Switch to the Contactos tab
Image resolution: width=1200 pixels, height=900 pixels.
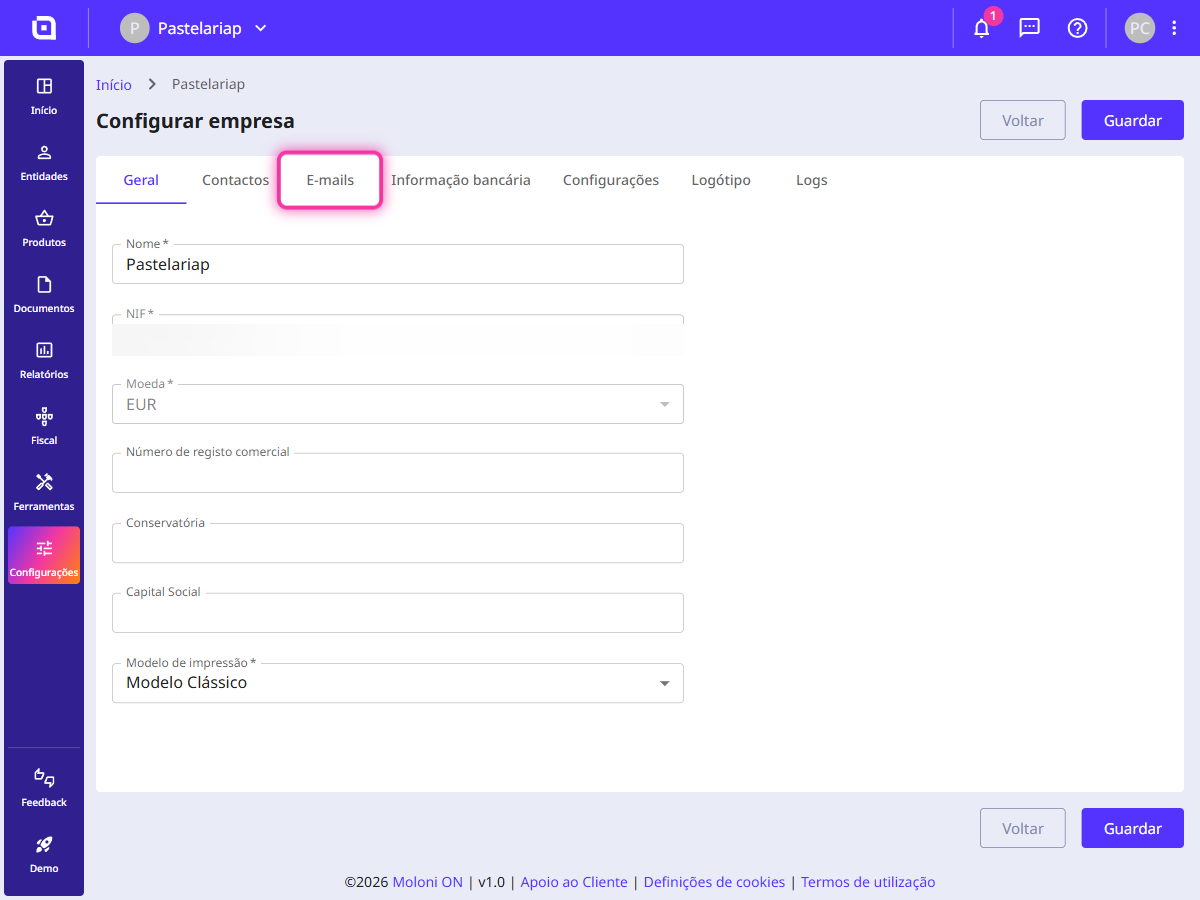click(x=236, y=180)
